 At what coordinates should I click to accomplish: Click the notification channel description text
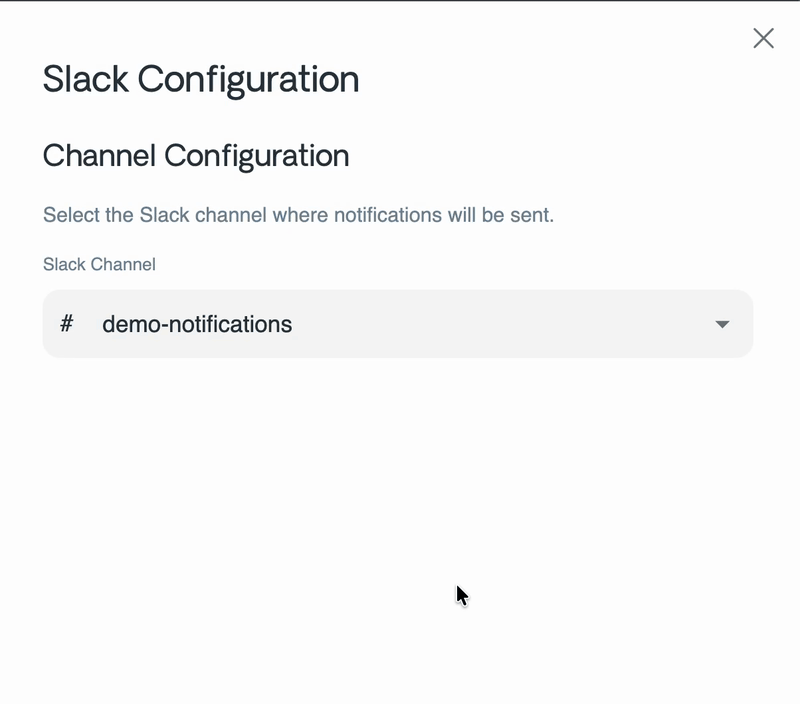click(x=298, y=215)
